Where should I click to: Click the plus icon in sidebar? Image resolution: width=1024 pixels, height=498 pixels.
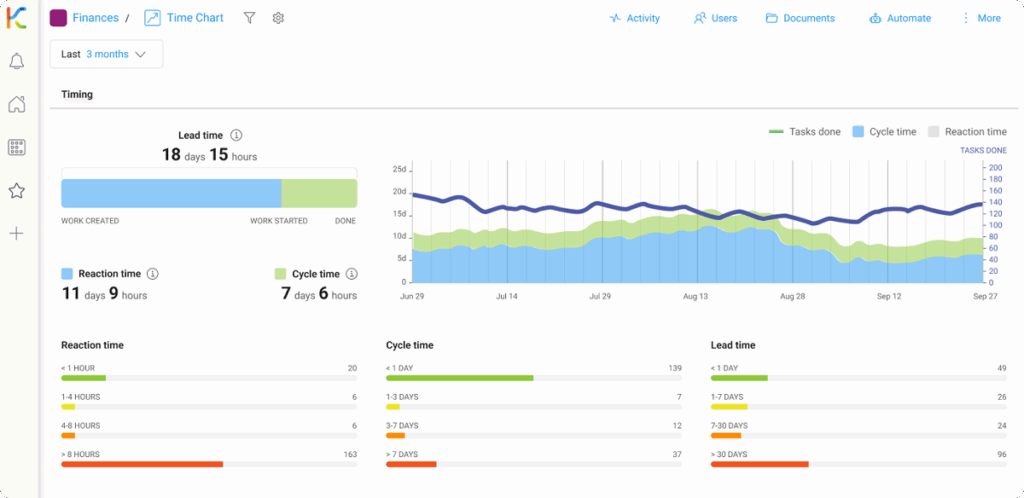point(16,234)
